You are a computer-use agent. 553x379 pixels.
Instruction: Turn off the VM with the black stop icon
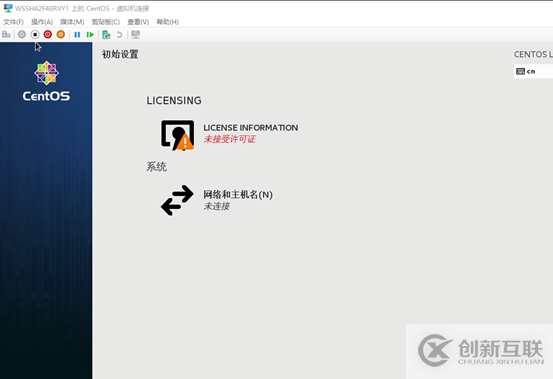click(35, 35)
